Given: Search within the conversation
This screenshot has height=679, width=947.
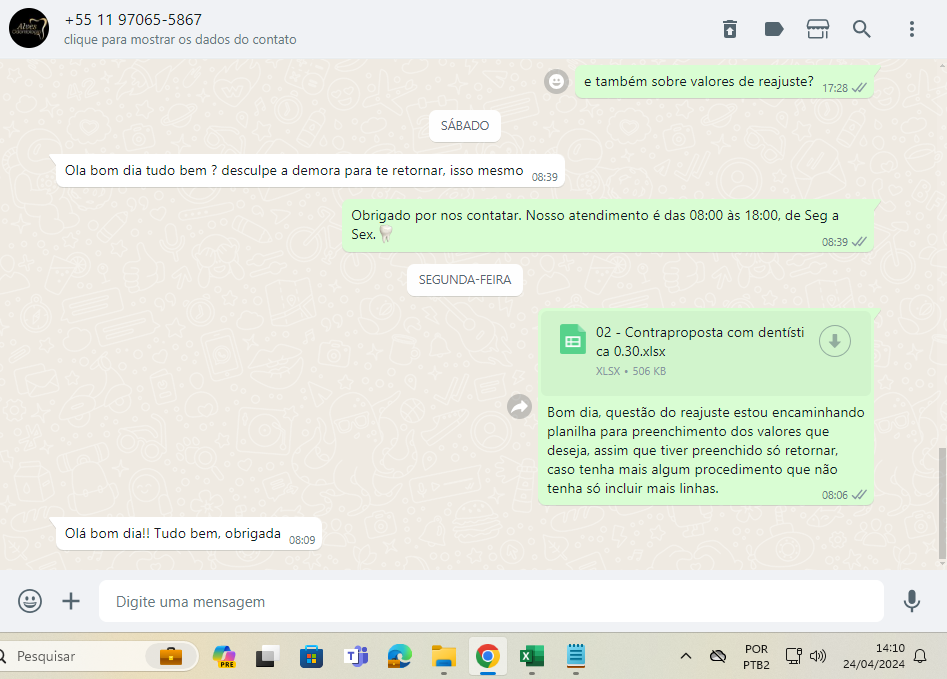Looking at the screenshot, I should coord(861,29).
